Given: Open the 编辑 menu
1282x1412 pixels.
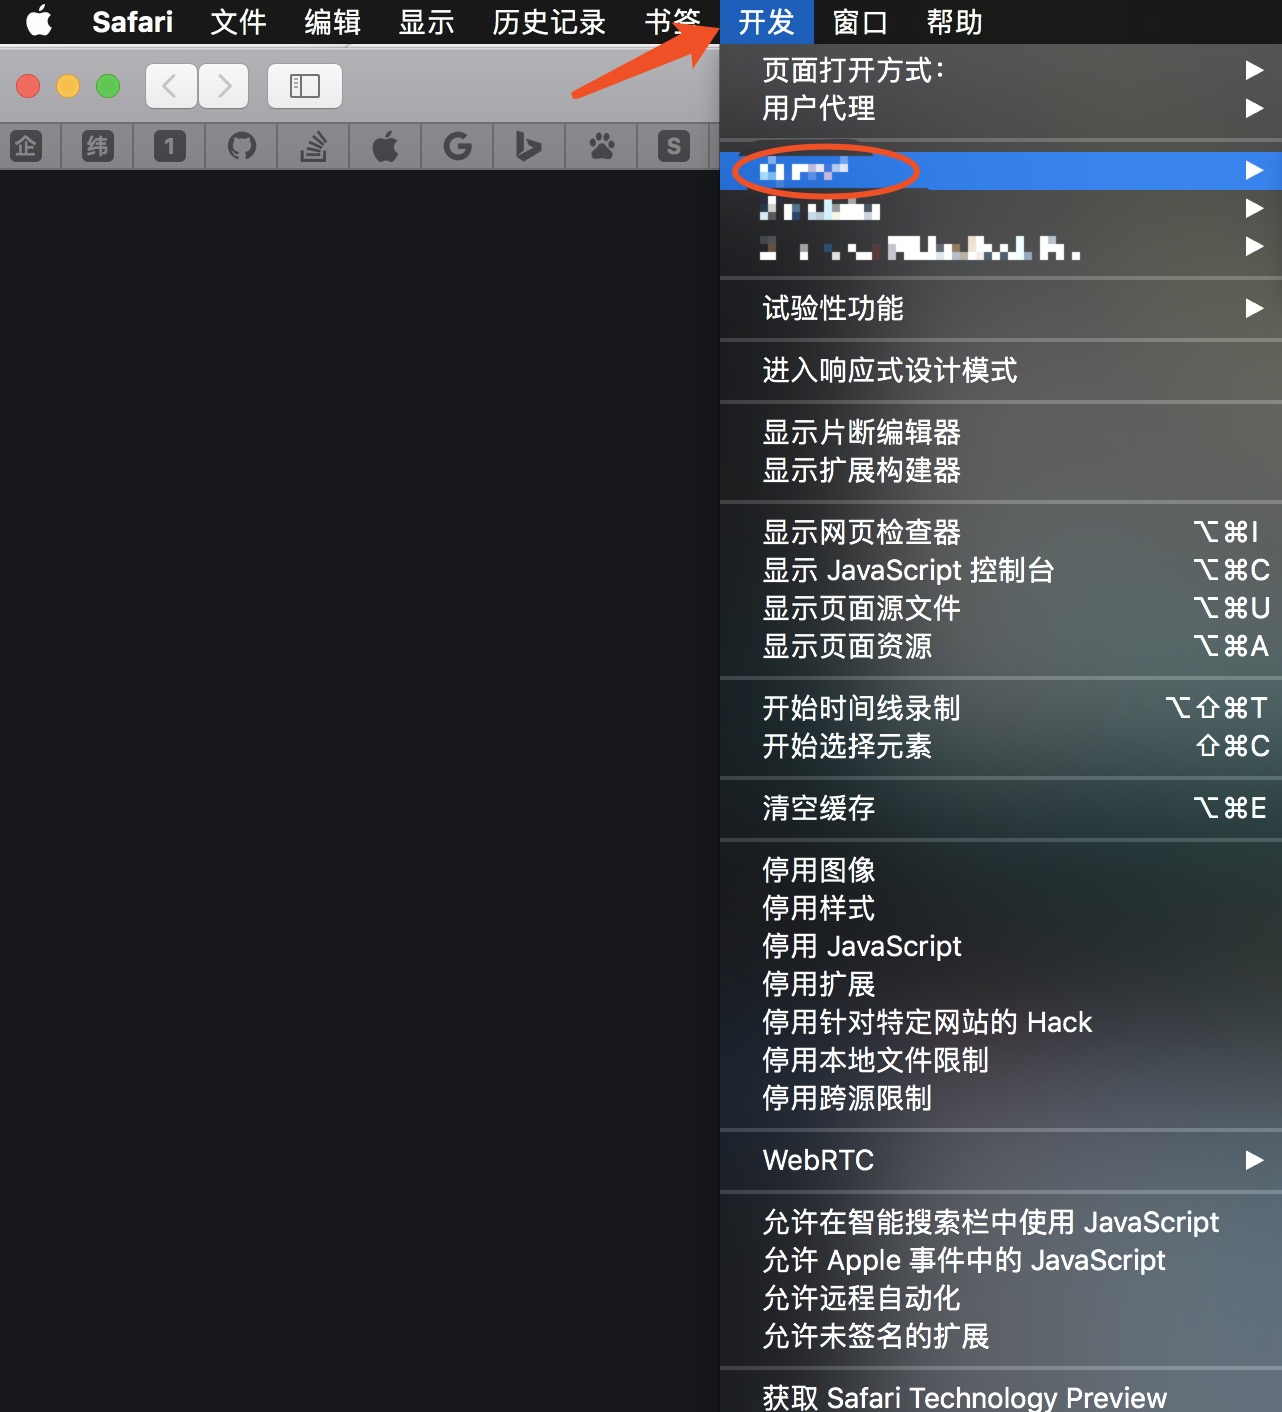Looking at the screenshot, I should point(332,21).
